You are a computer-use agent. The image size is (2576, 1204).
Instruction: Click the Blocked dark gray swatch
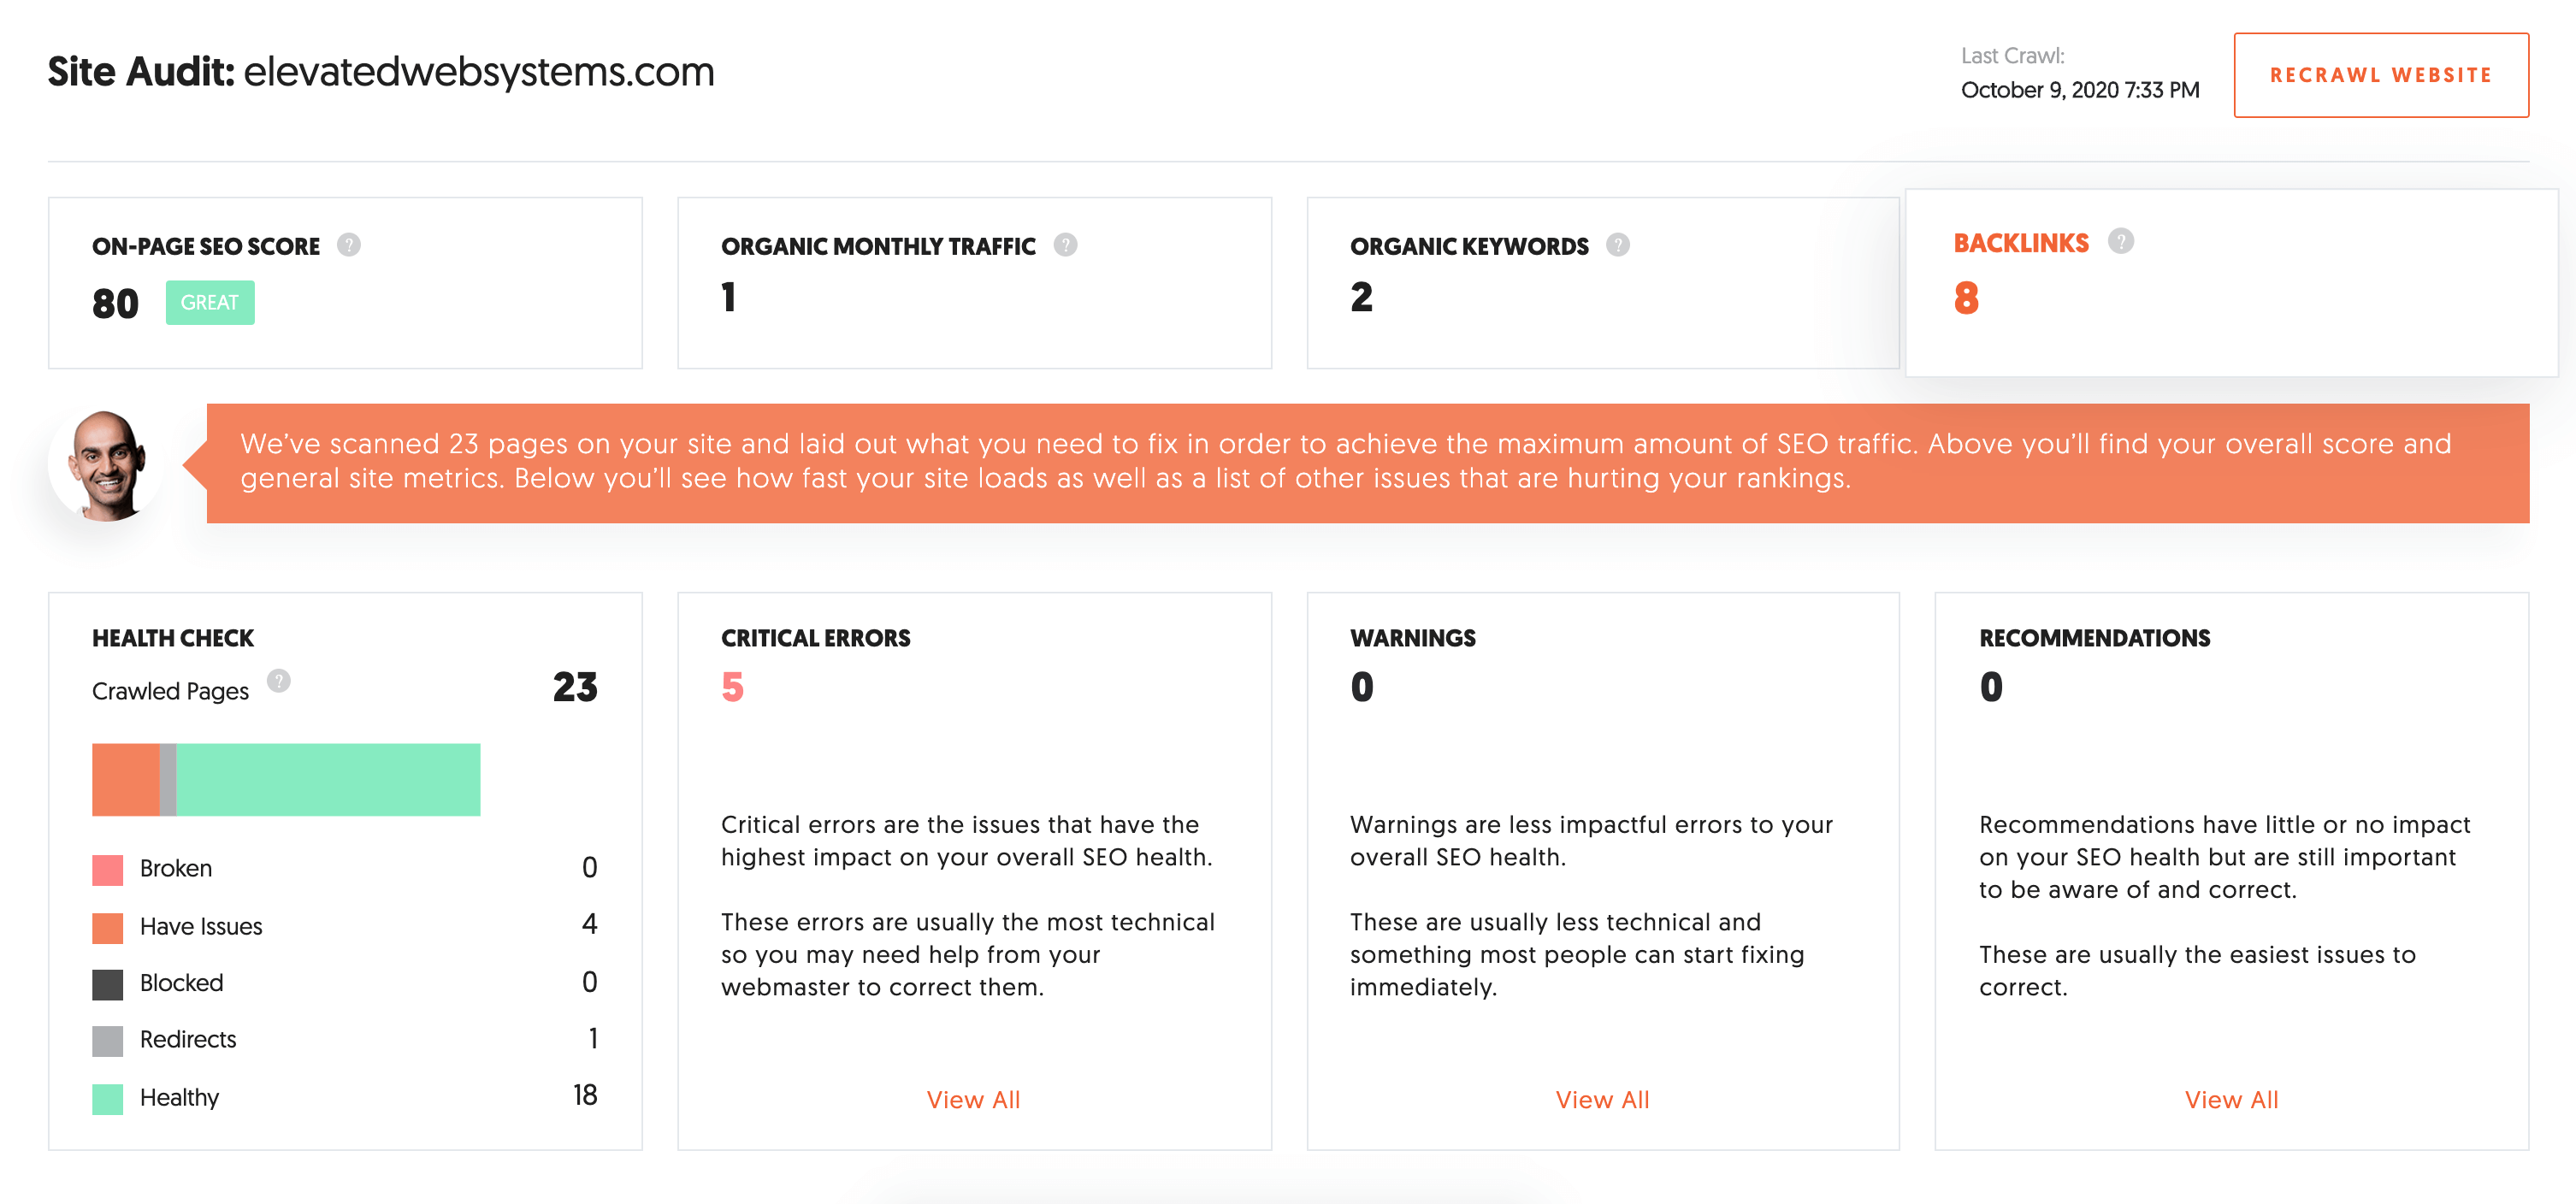pyautogui.click(x=108, y=985)
